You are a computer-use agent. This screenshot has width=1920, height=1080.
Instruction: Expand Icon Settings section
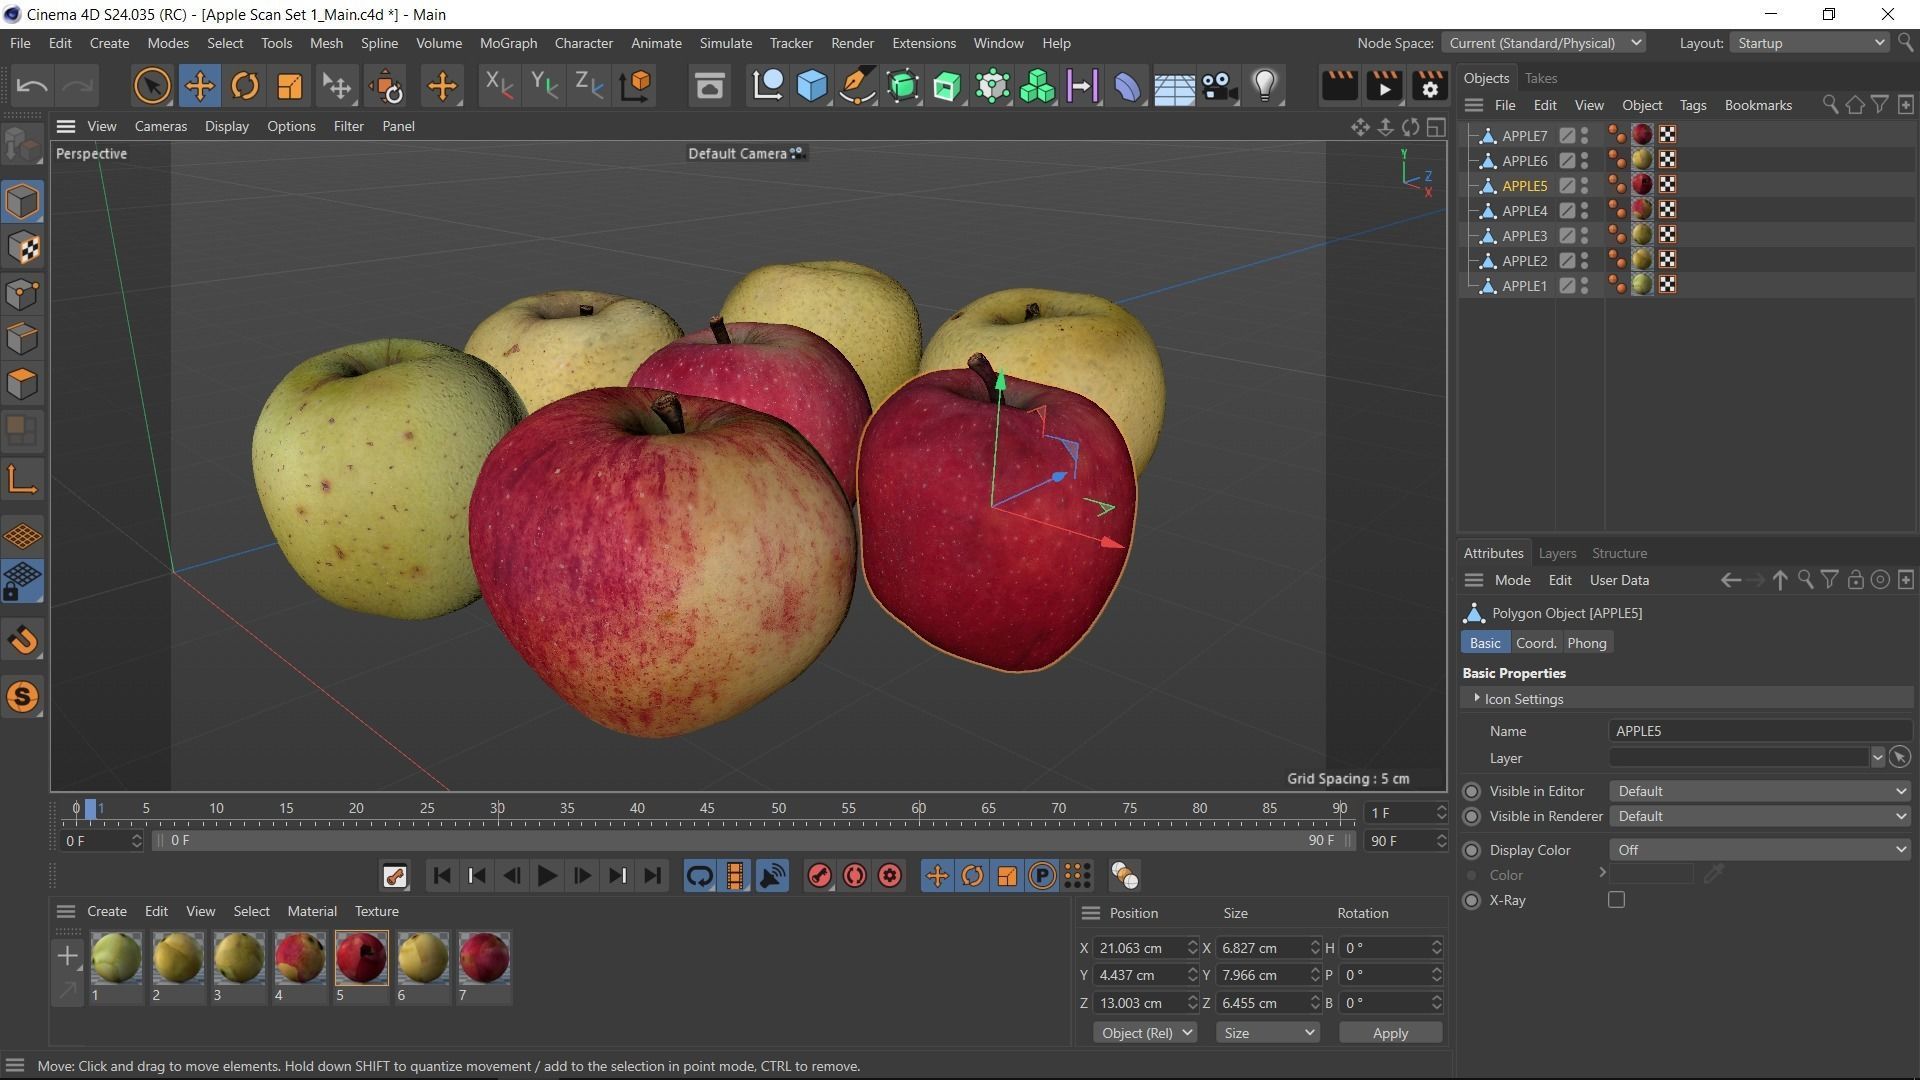pyautogui.click(x=1477, y=698)
